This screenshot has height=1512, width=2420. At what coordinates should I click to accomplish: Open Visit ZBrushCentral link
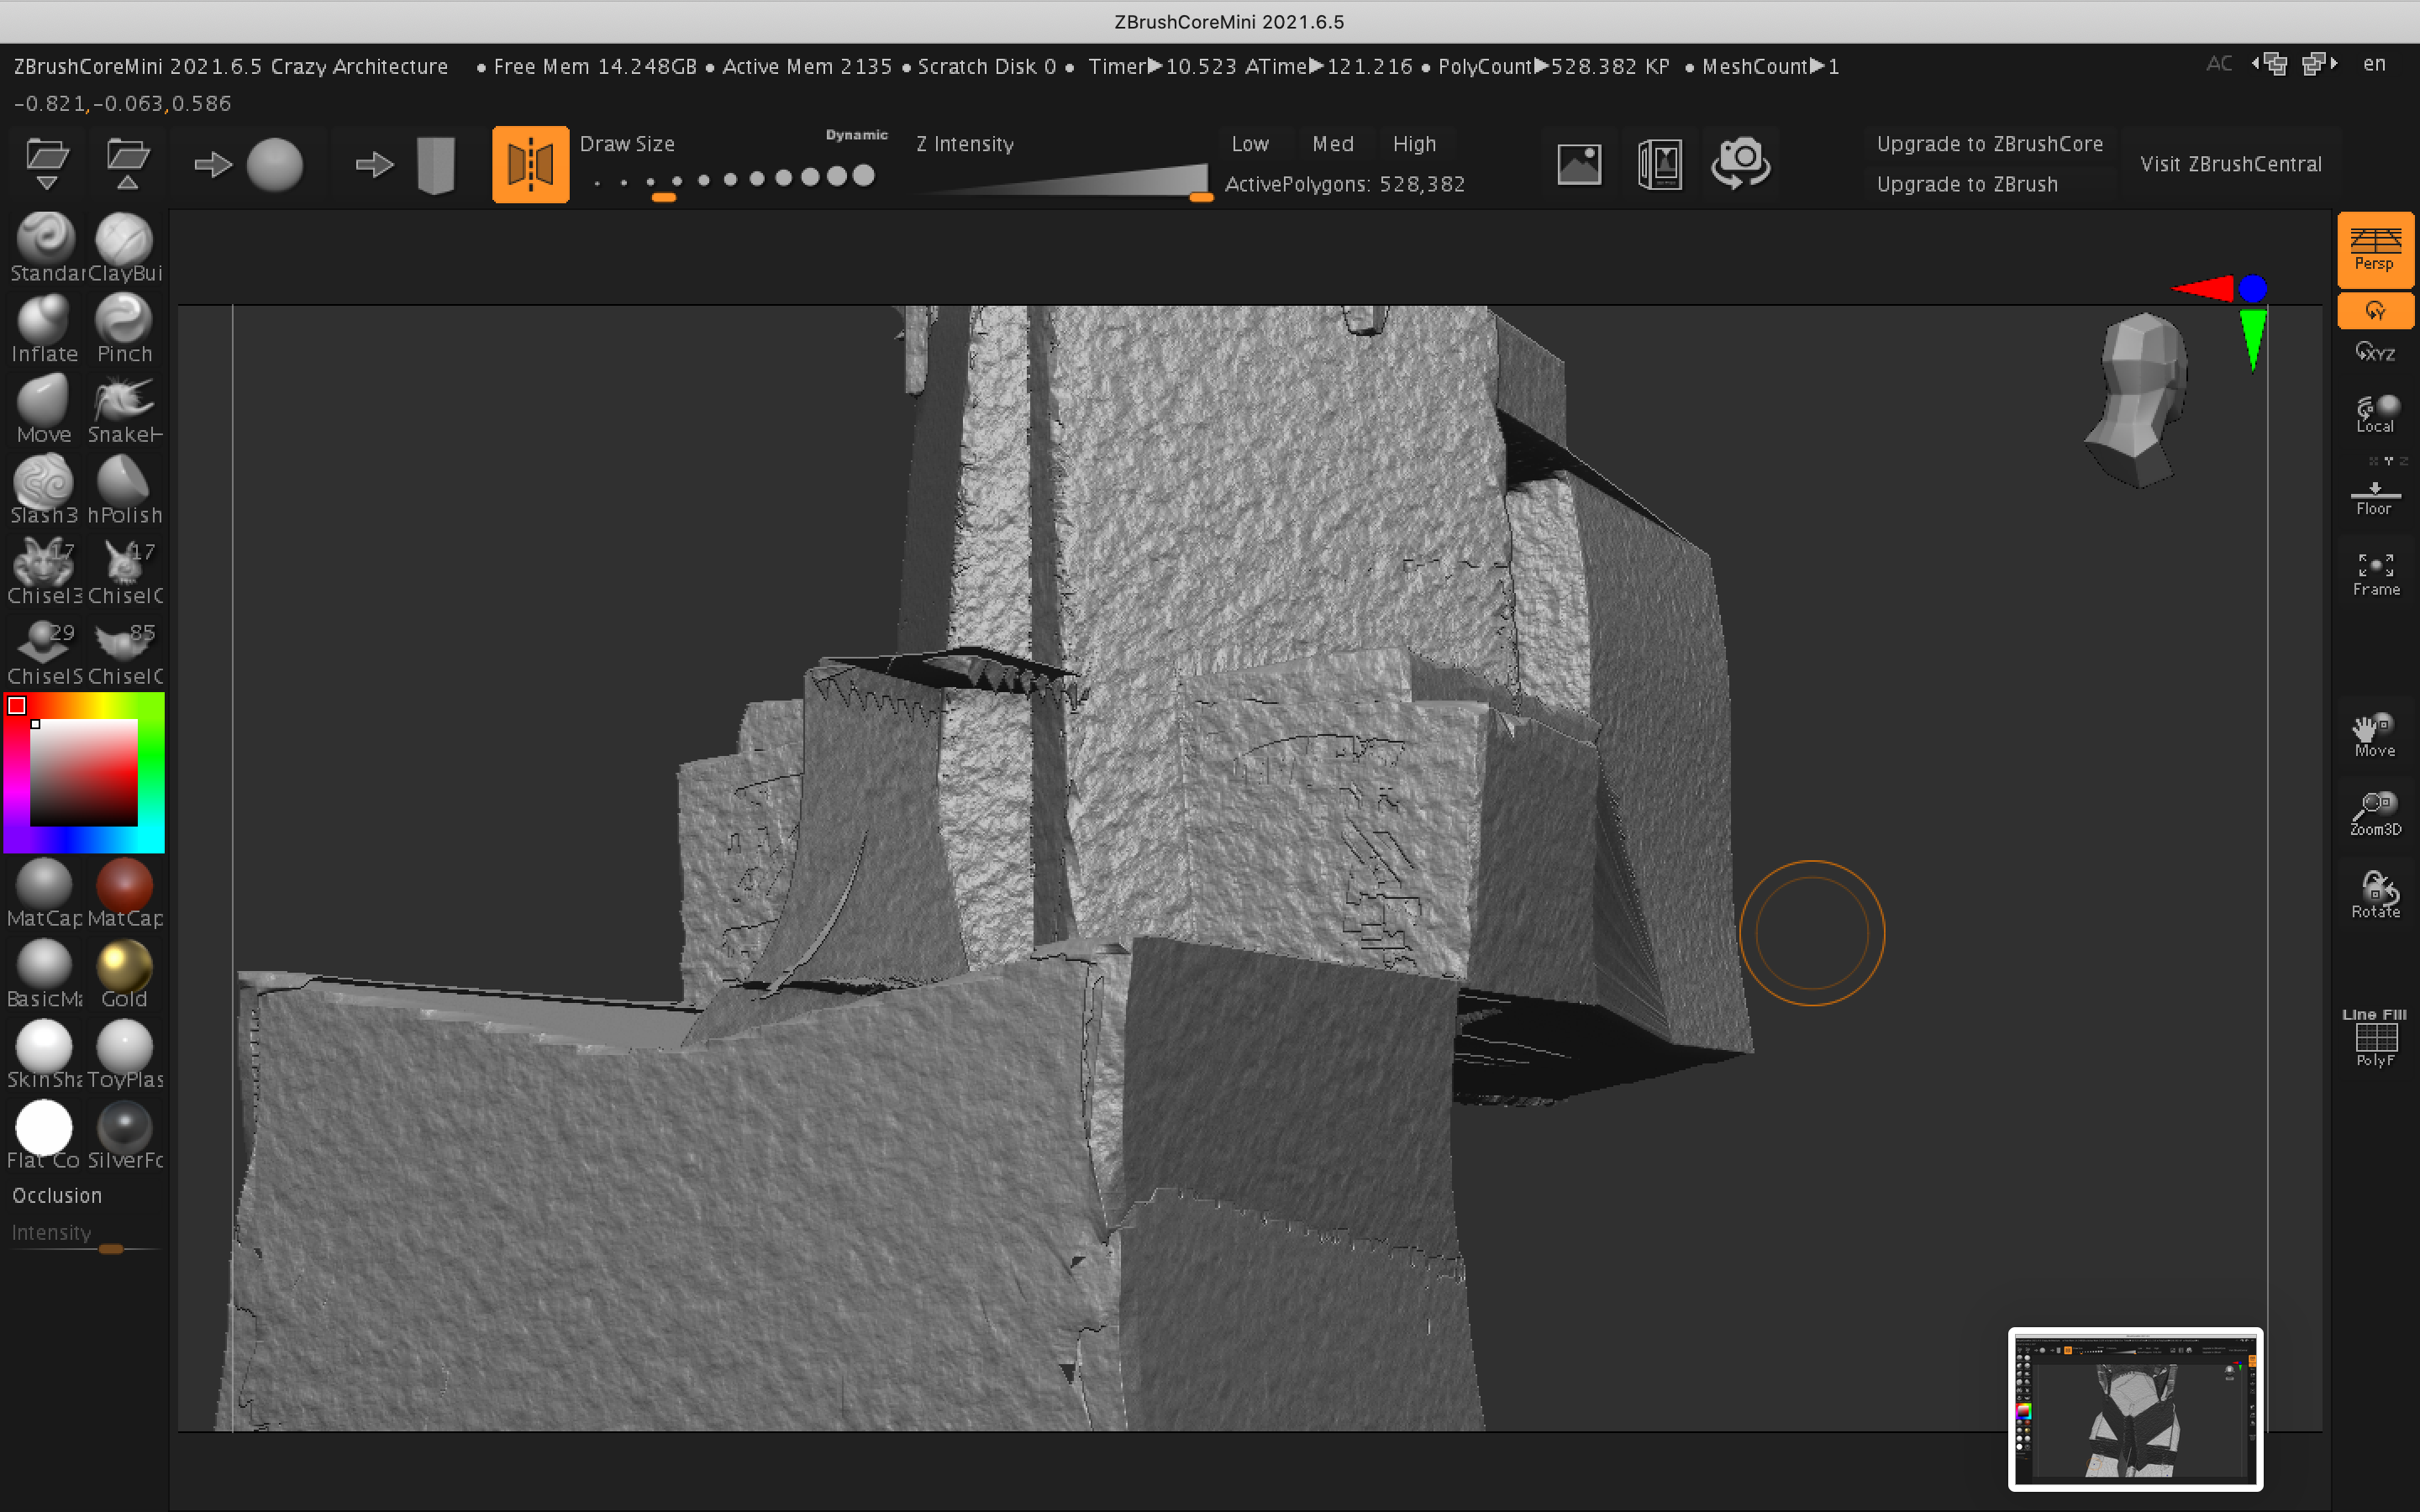point(2231,164)
